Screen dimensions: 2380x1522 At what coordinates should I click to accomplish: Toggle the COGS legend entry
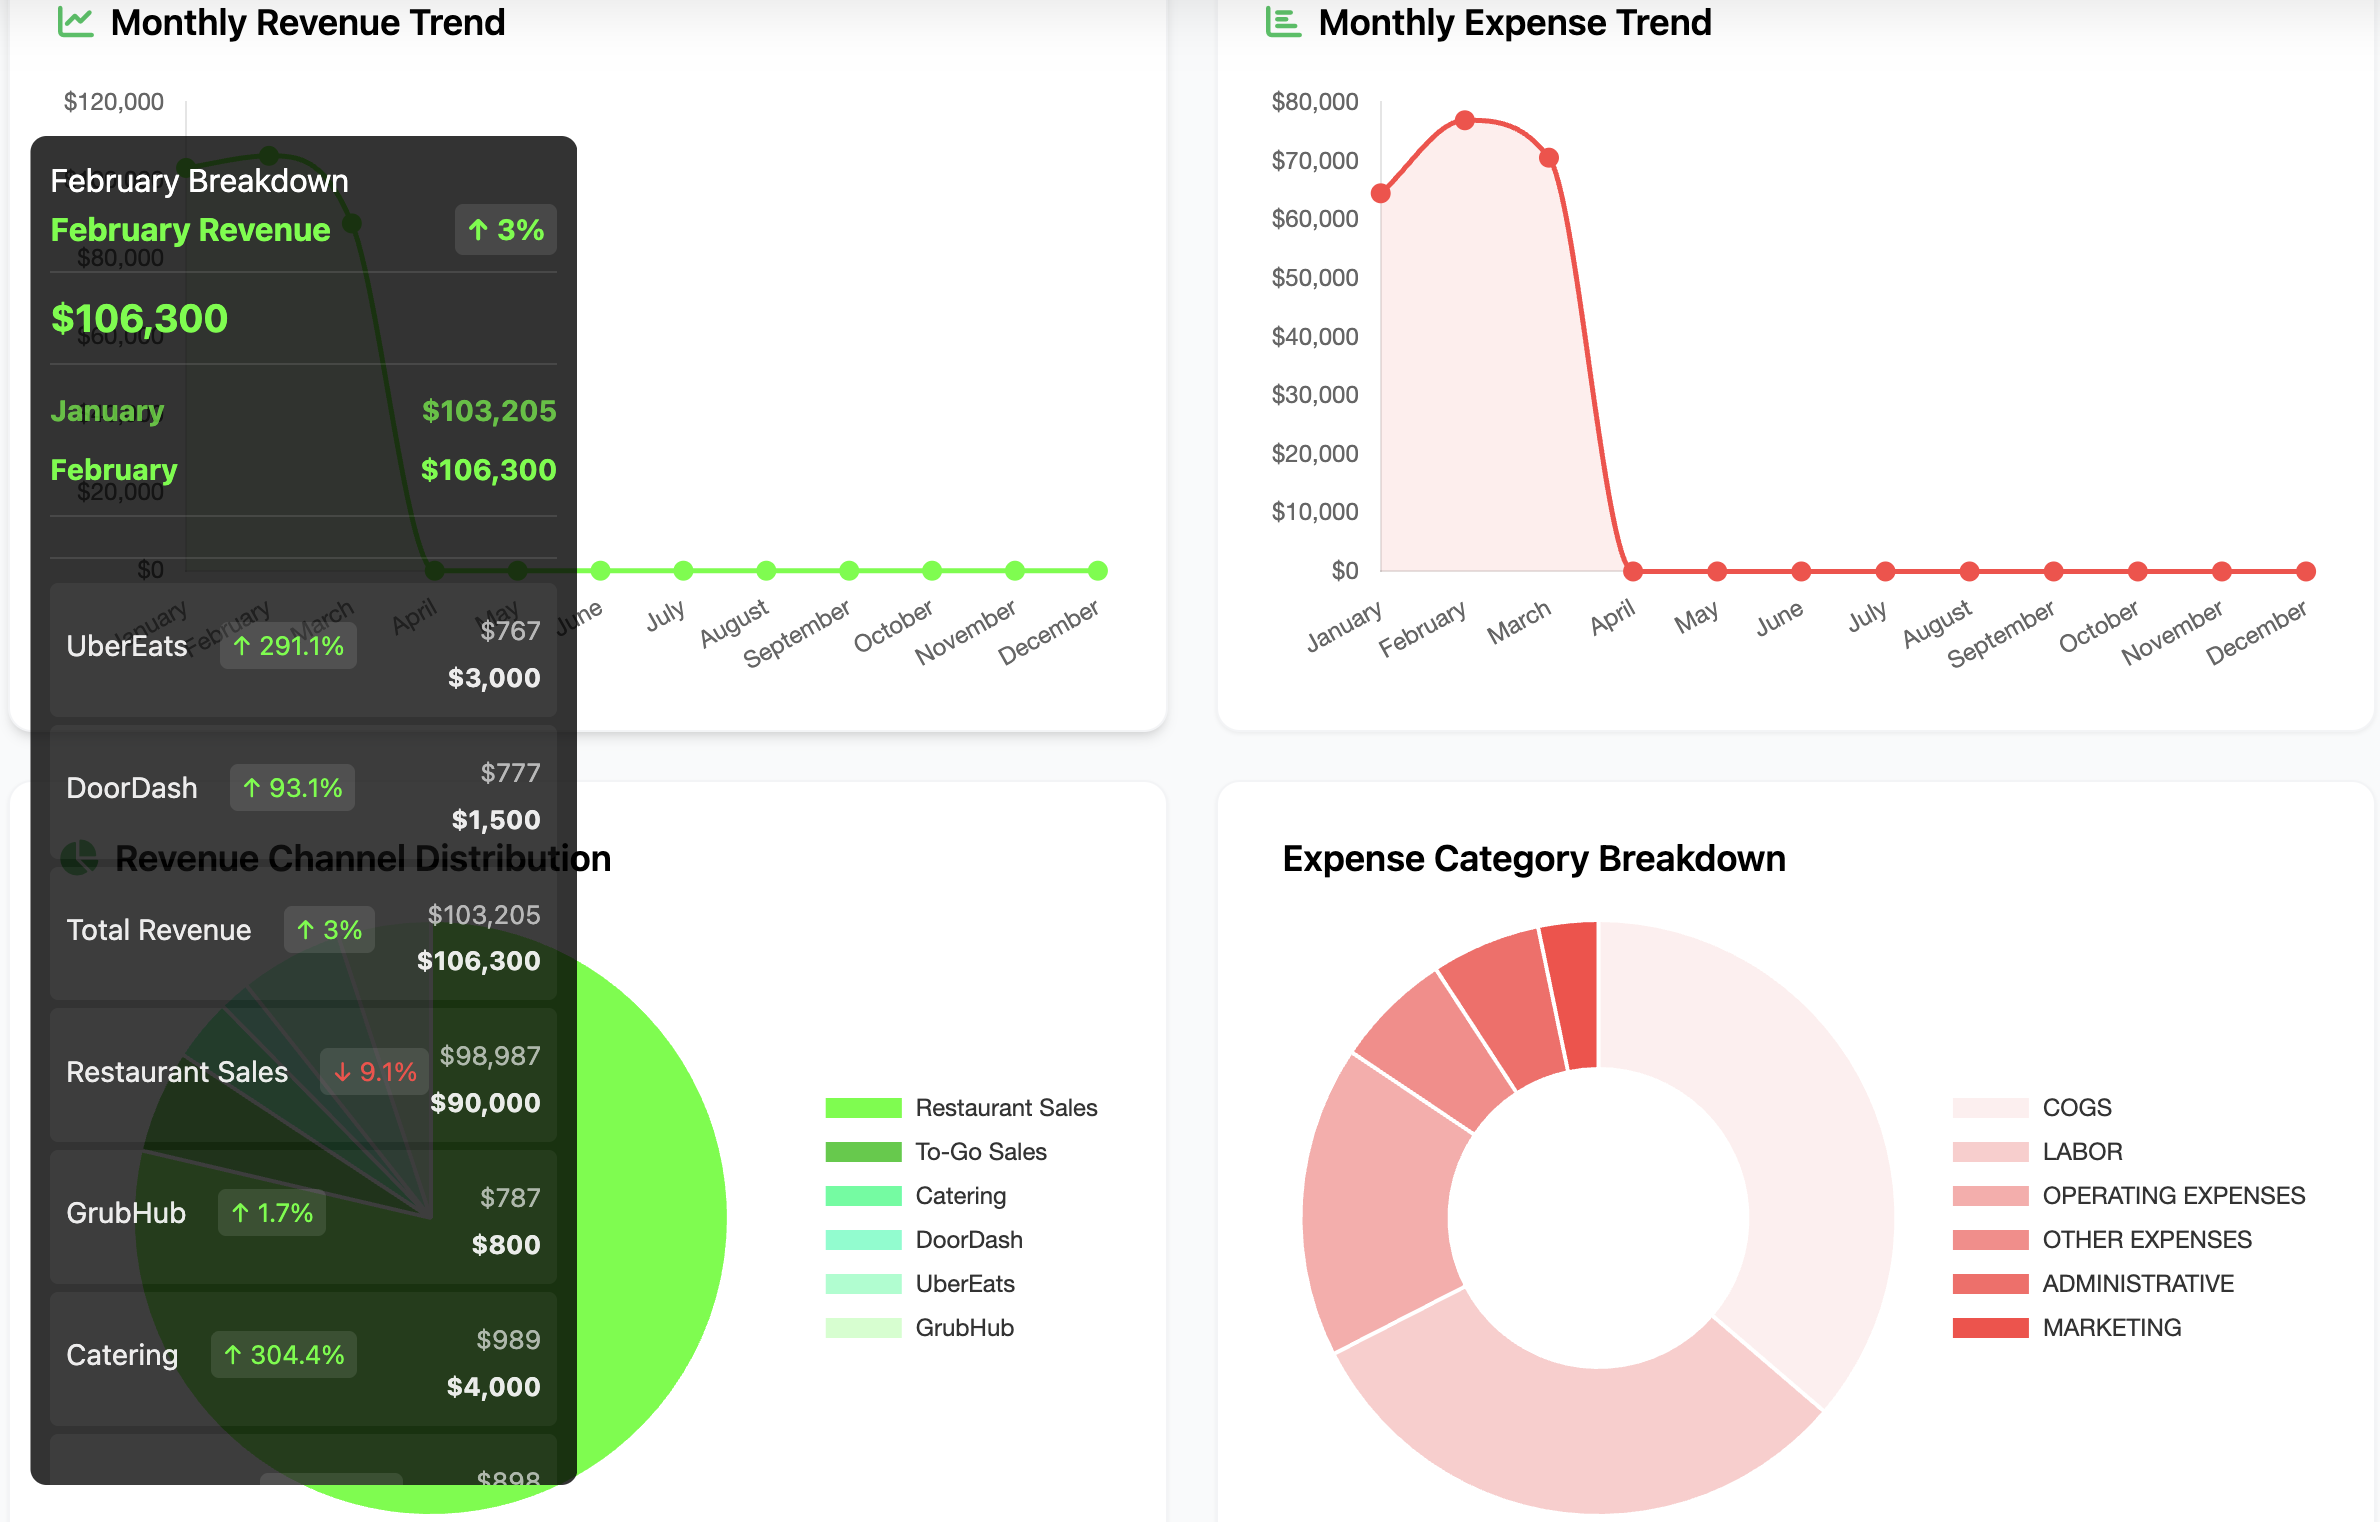(2076, 1108)
